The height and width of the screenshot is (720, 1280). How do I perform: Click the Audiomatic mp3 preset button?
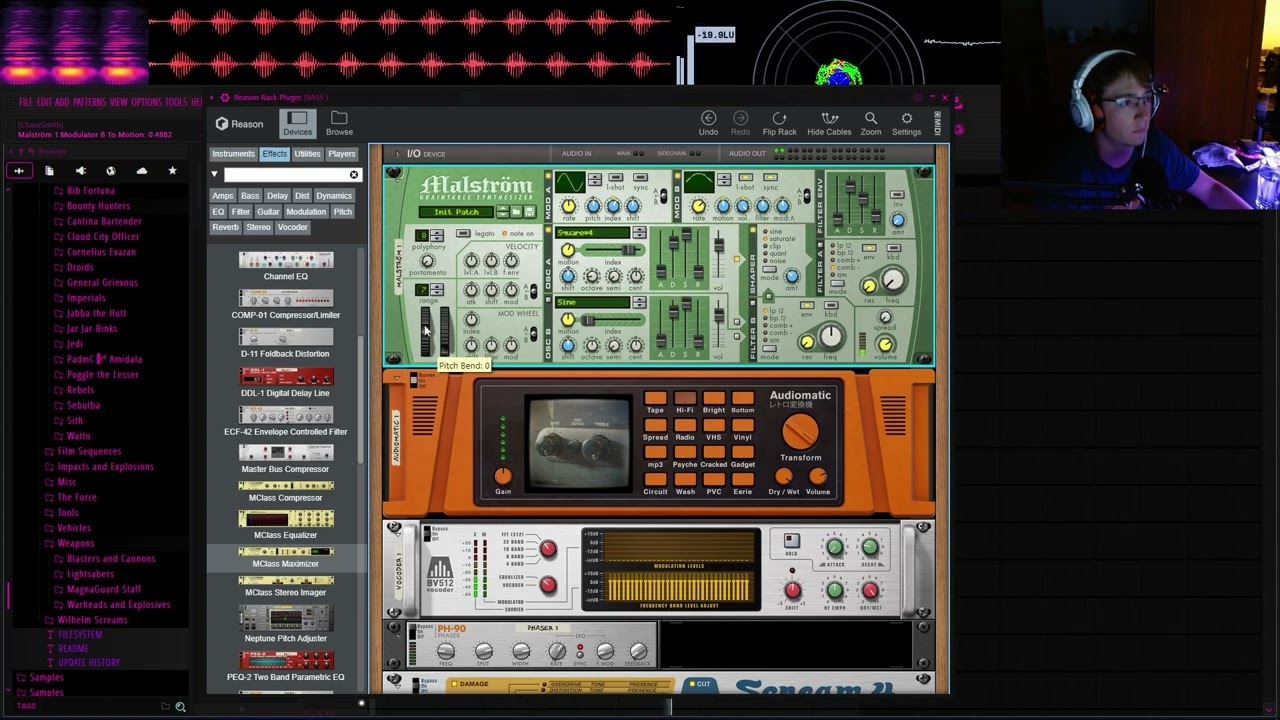(655, 454)
